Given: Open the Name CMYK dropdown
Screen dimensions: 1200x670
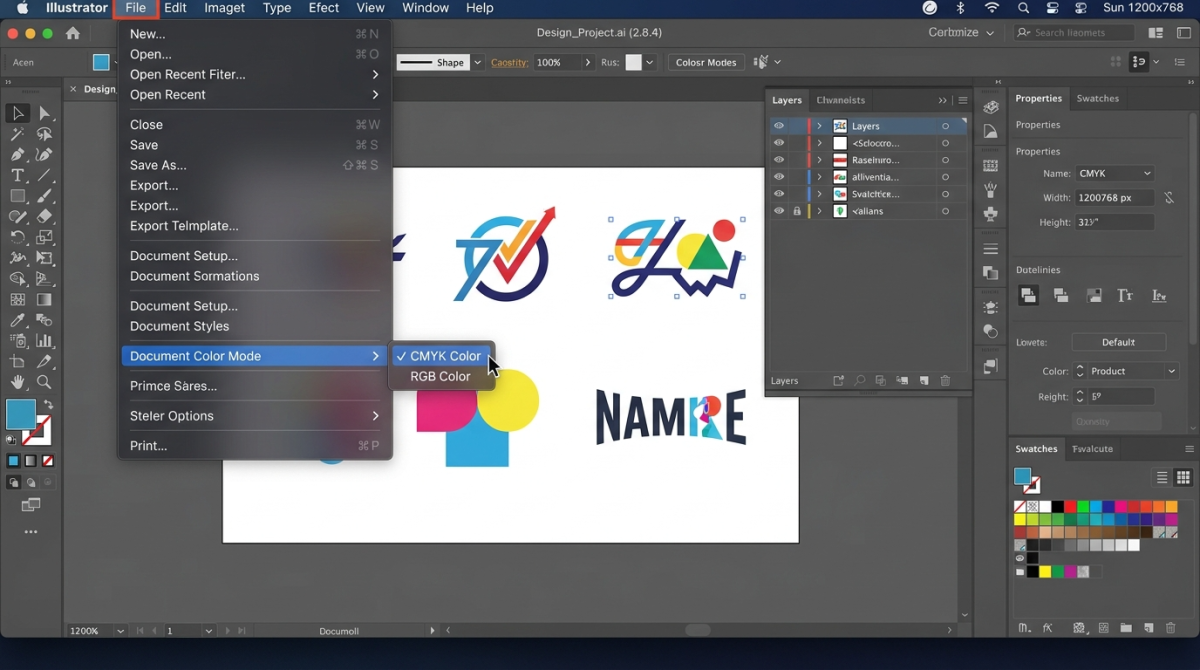Looking at the screenshot, I should coord(1114,173).
